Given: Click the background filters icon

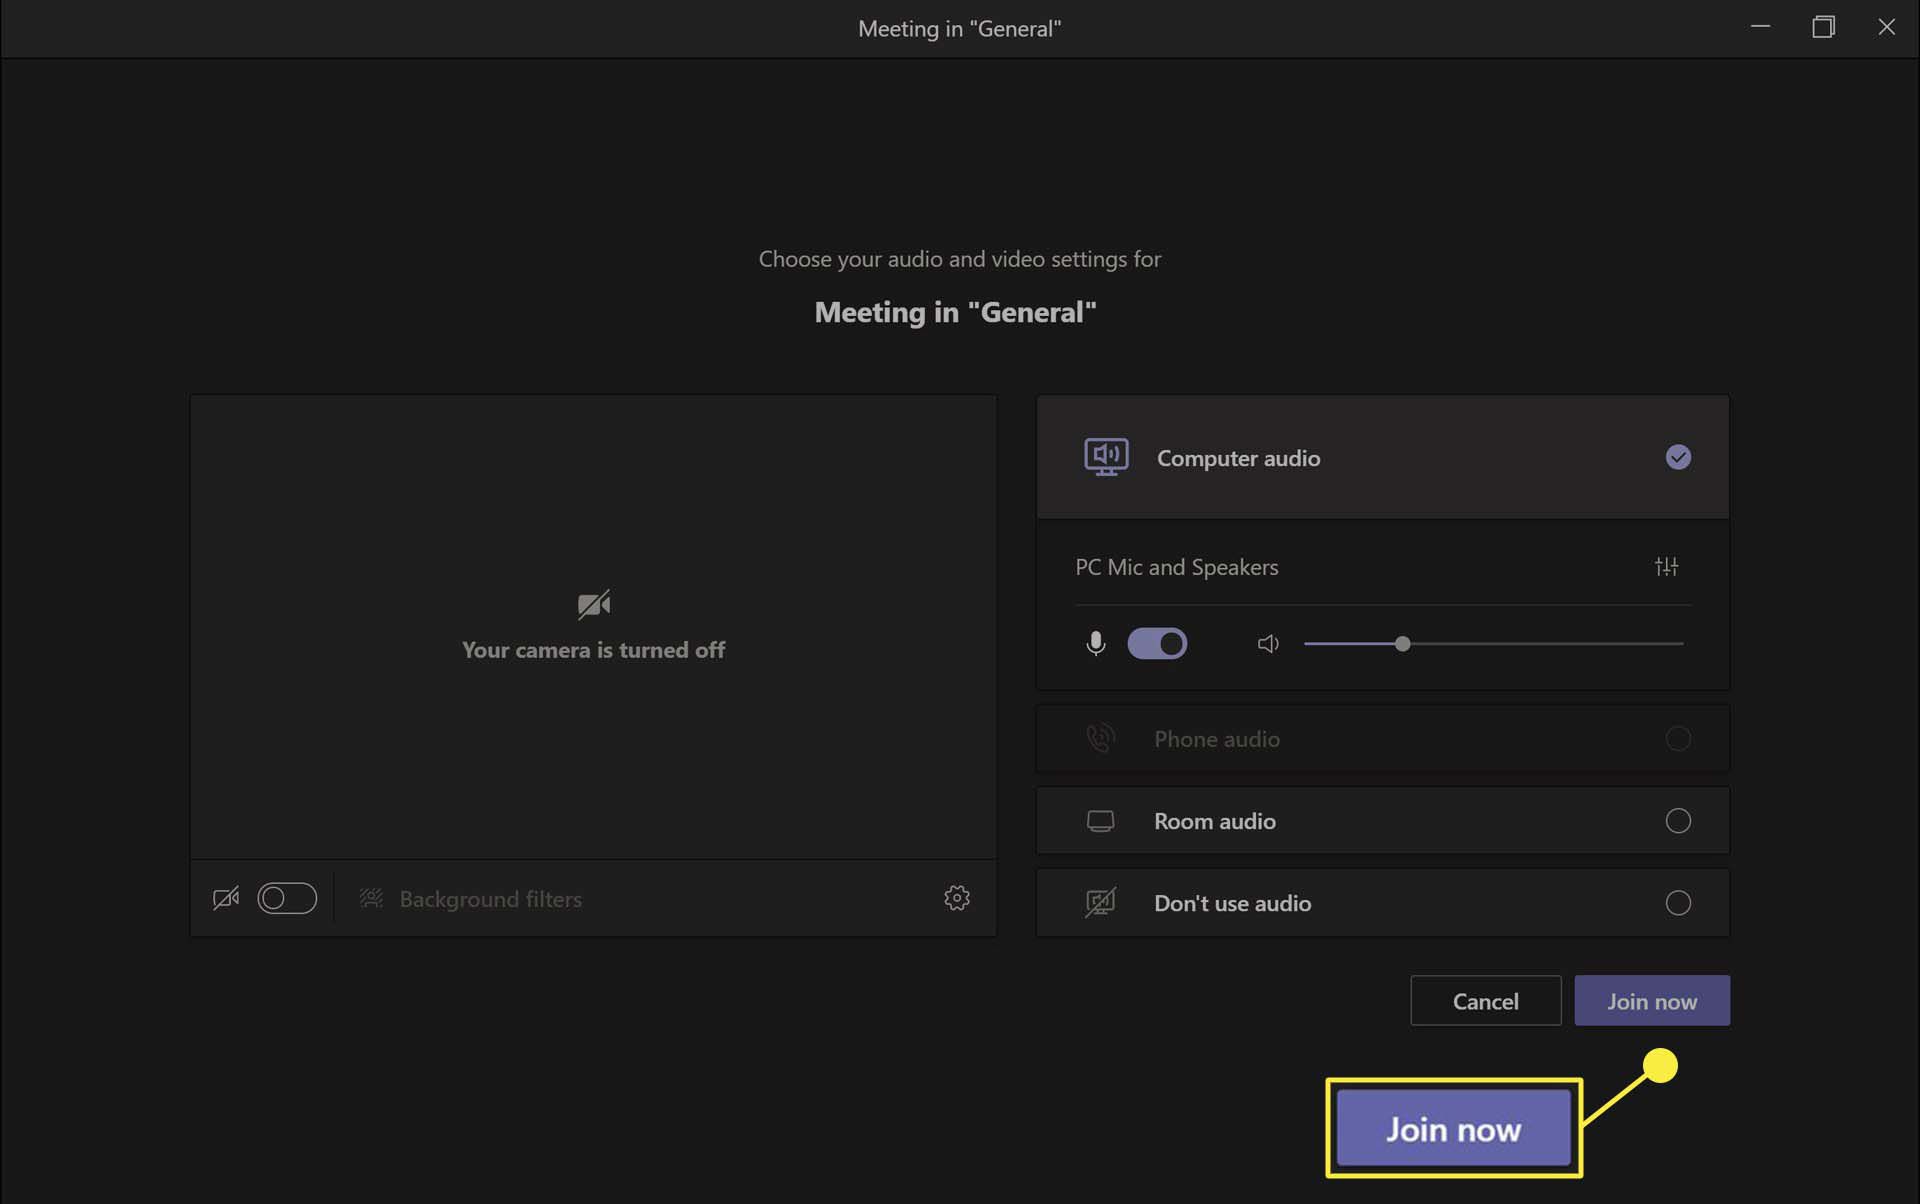Looking at the screenshot, I should pyautogui.click(x=369, y=899).
